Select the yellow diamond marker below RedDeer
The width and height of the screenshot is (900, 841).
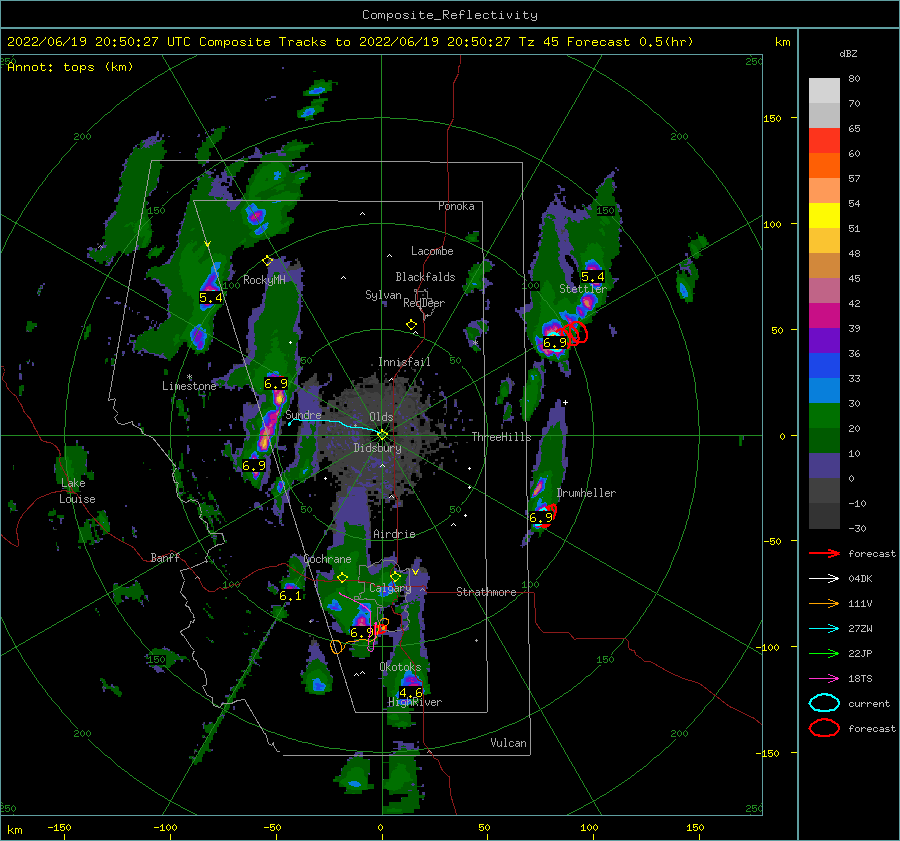pos(411,325)
